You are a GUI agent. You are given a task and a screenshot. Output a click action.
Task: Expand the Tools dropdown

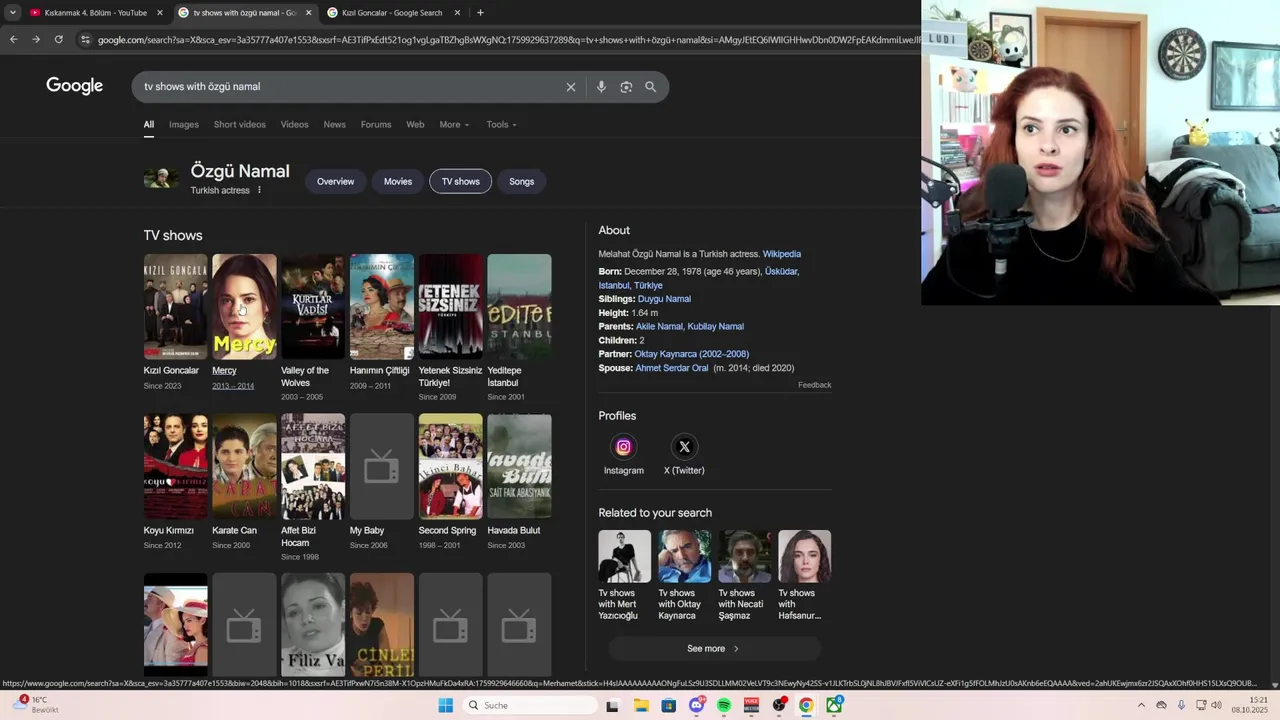tap(501, 125)
